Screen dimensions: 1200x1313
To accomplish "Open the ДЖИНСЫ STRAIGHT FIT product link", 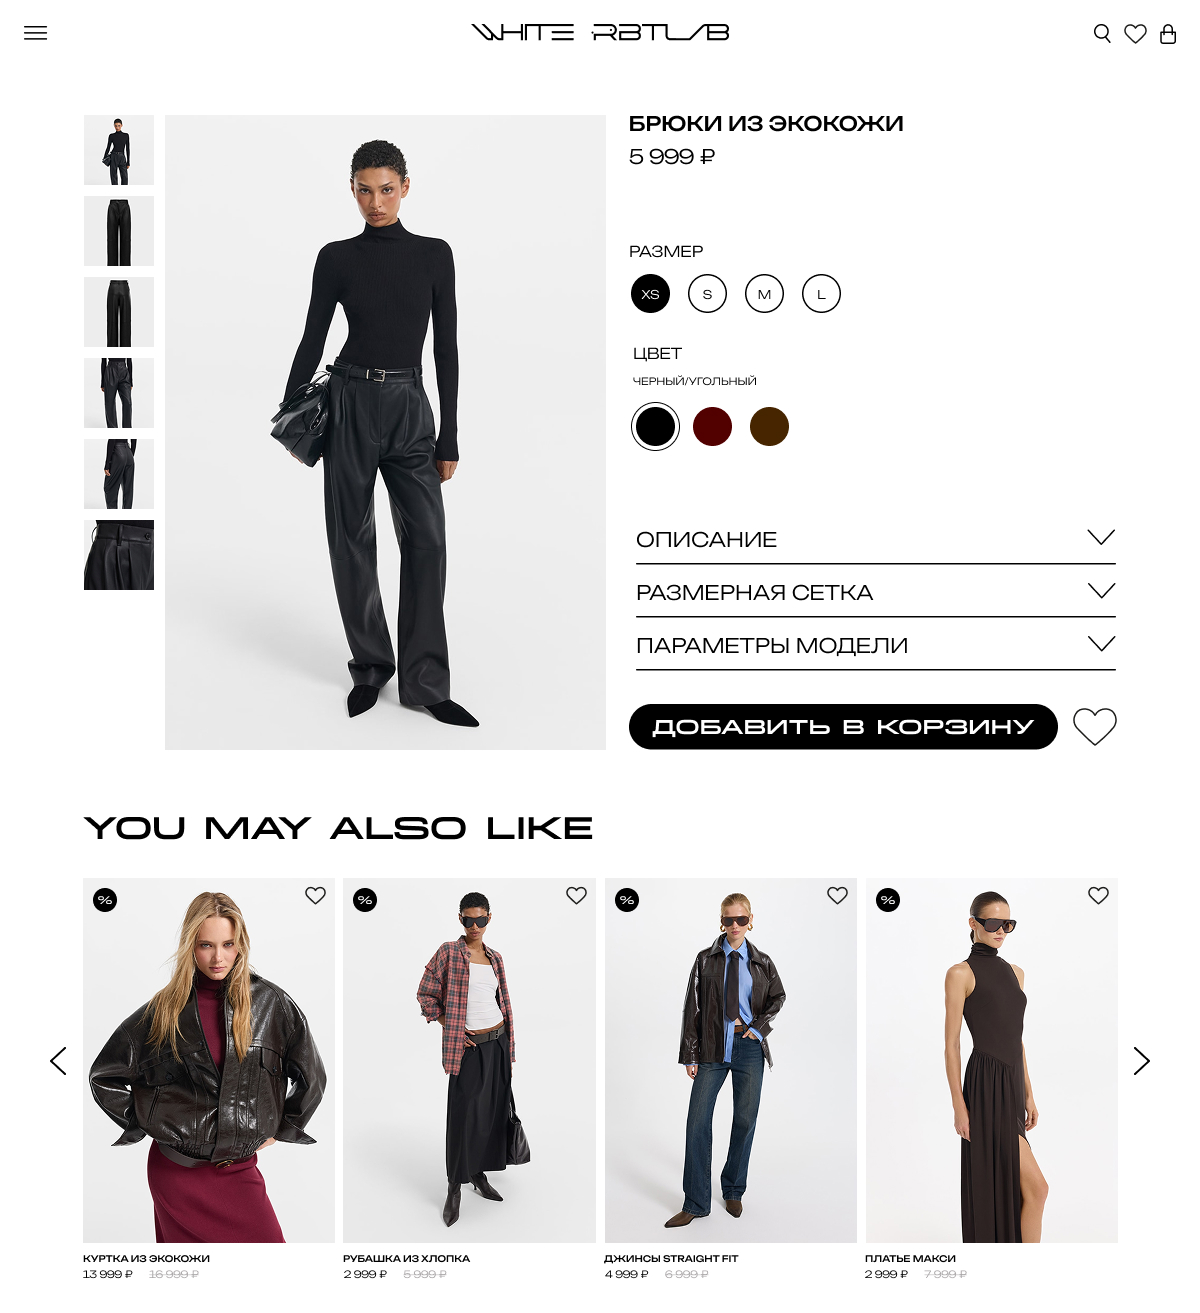I will pos(671,1258).
